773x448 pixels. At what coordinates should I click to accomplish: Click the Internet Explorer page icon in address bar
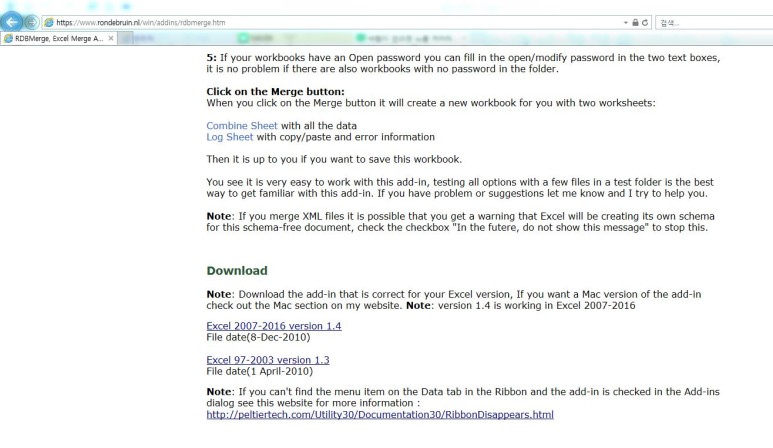pyautogui.click(x=49, y=23)
